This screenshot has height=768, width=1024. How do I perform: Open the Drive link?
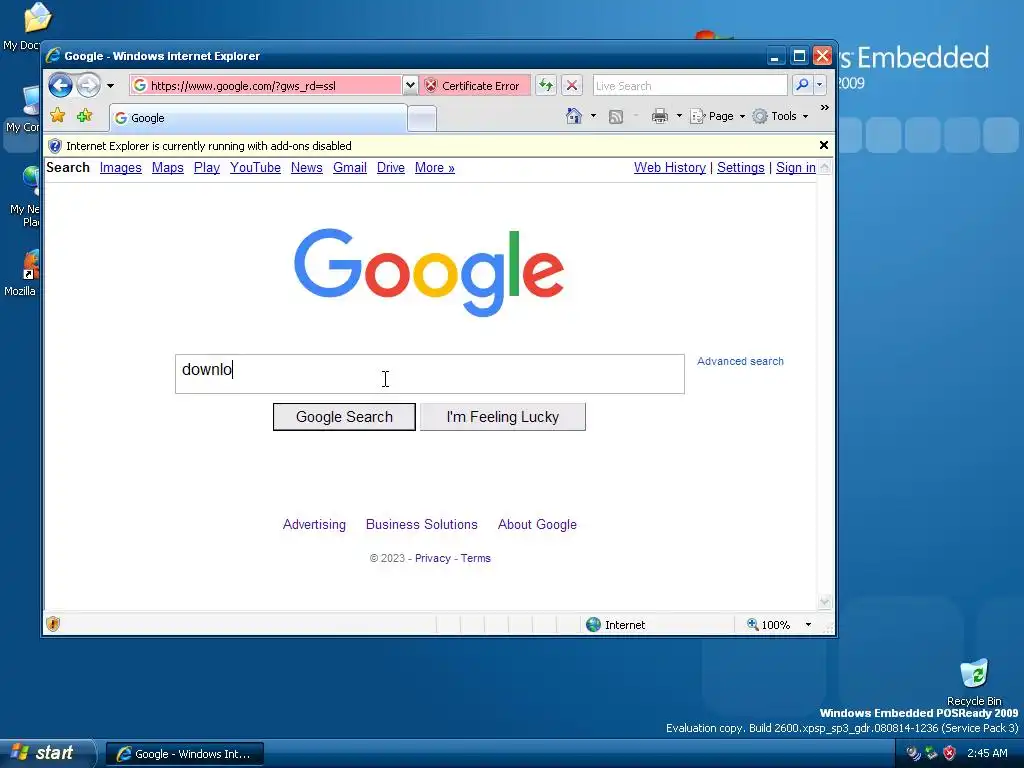pyautogui.click(x=391, y=168)
